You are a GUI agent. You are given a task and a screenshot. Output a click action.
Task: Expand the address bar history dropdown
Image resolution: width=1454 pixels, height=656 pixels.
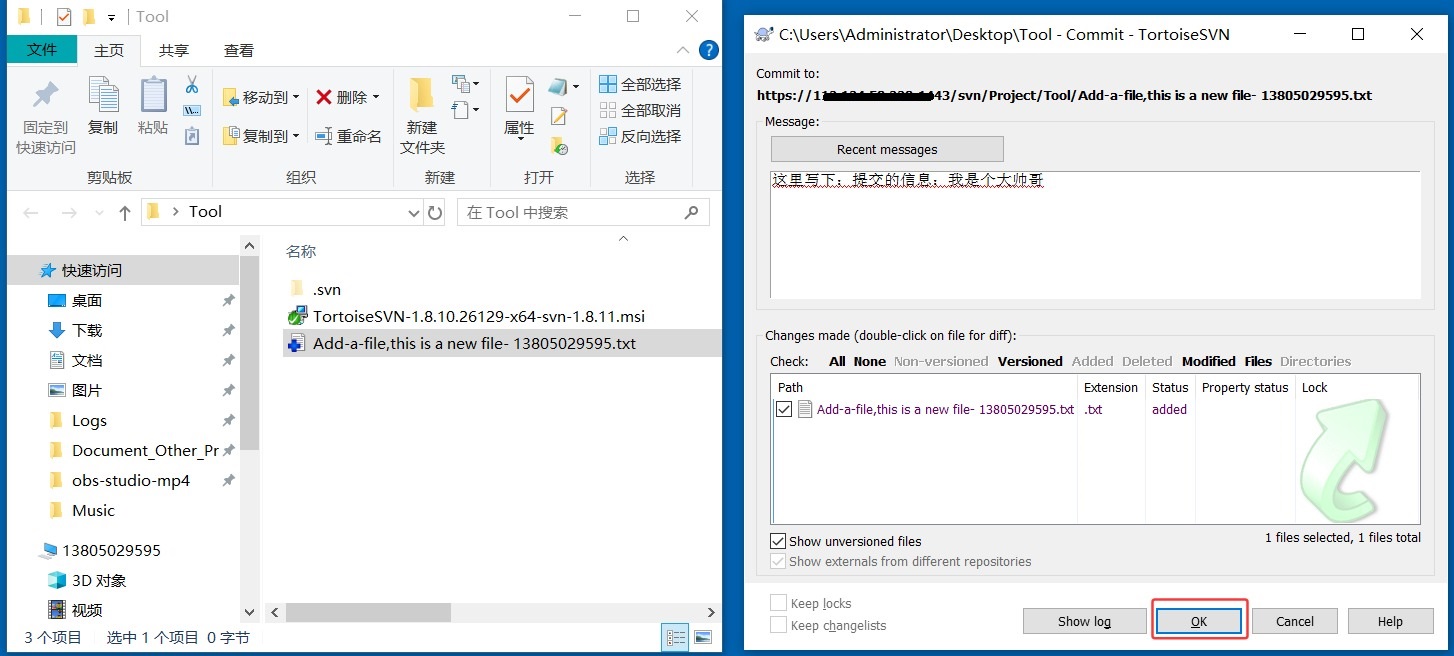point(415,212)
